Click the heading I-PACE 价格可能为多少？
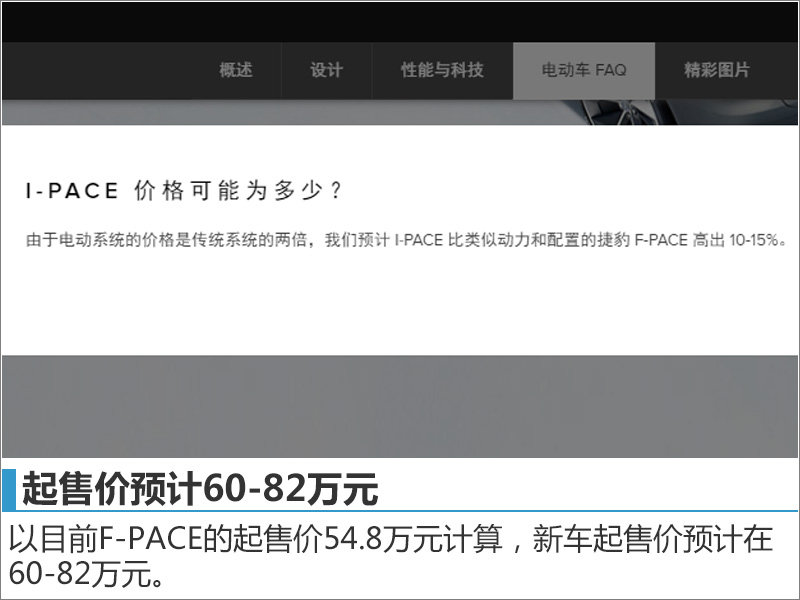The width and height of the screenshot is (800, 600). [184, 191]
